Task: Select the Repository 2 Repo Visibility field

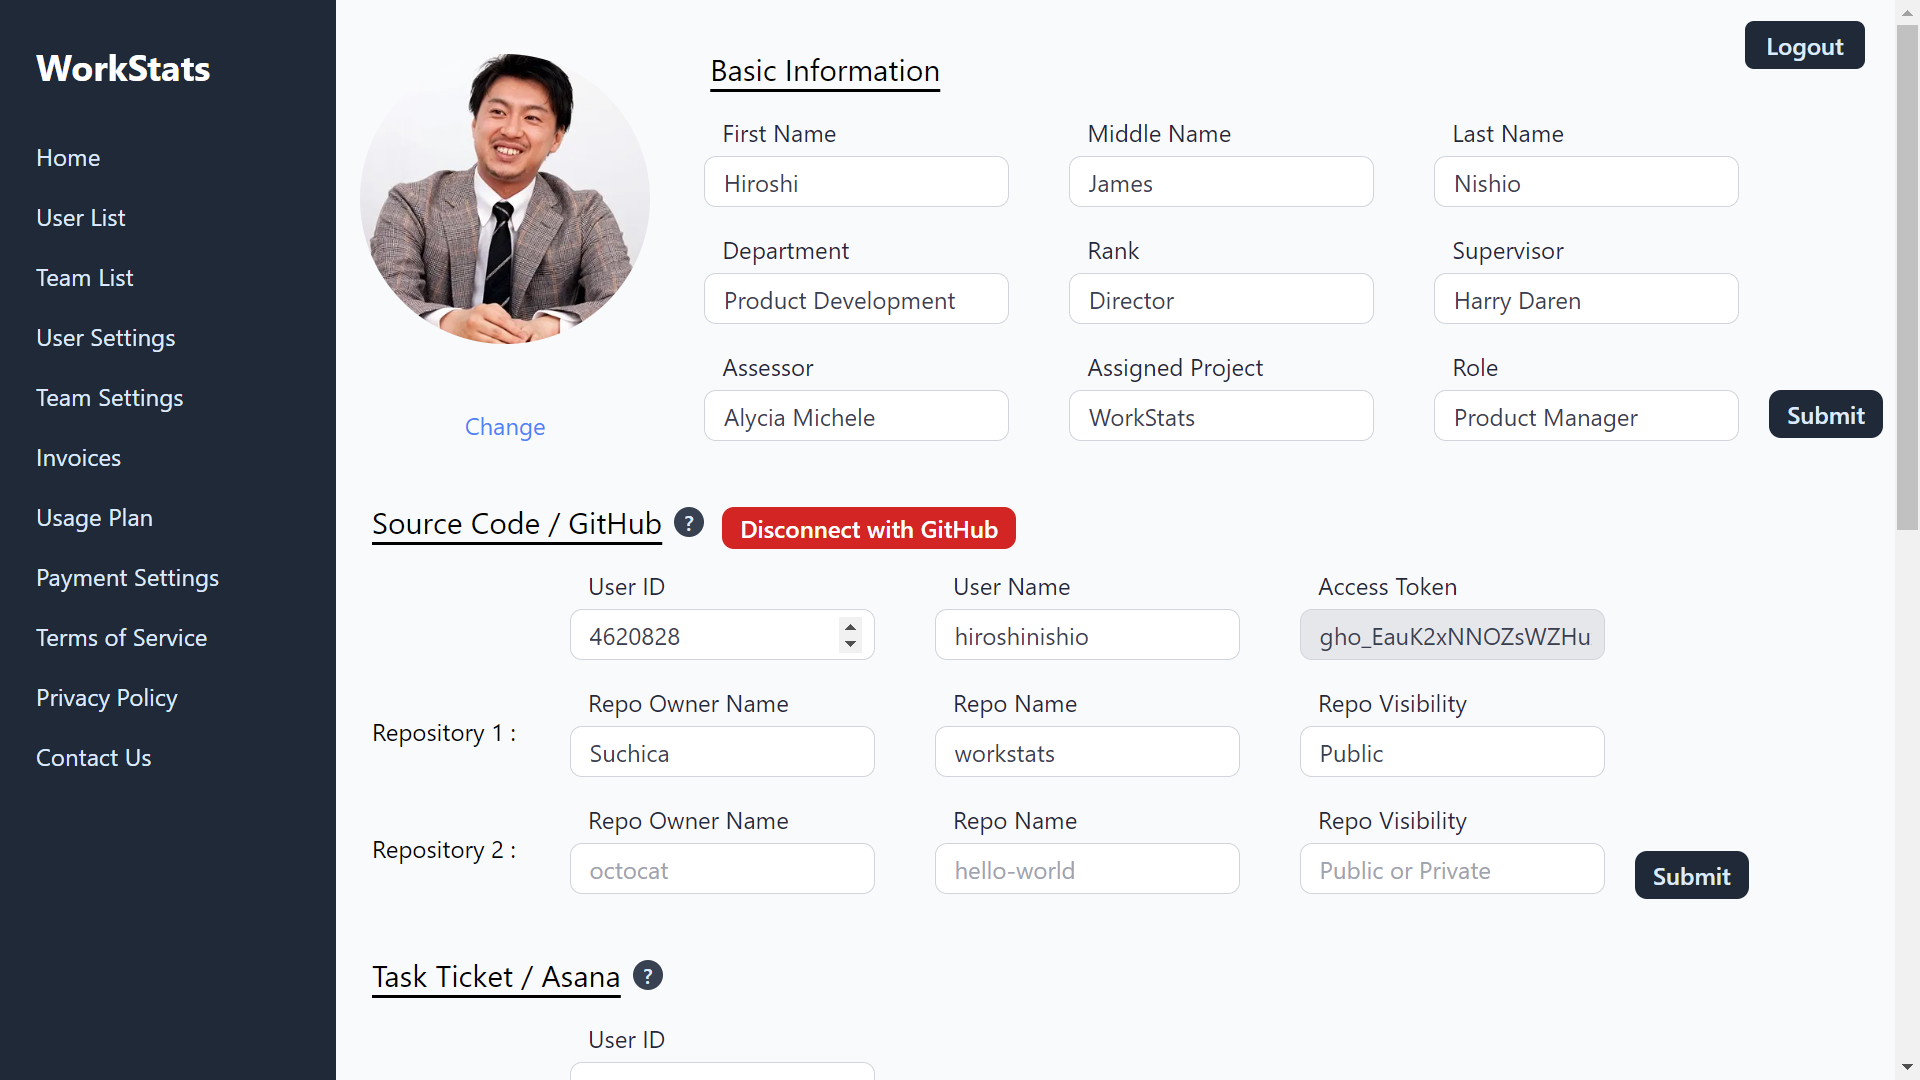Action: coord(1452,869)
